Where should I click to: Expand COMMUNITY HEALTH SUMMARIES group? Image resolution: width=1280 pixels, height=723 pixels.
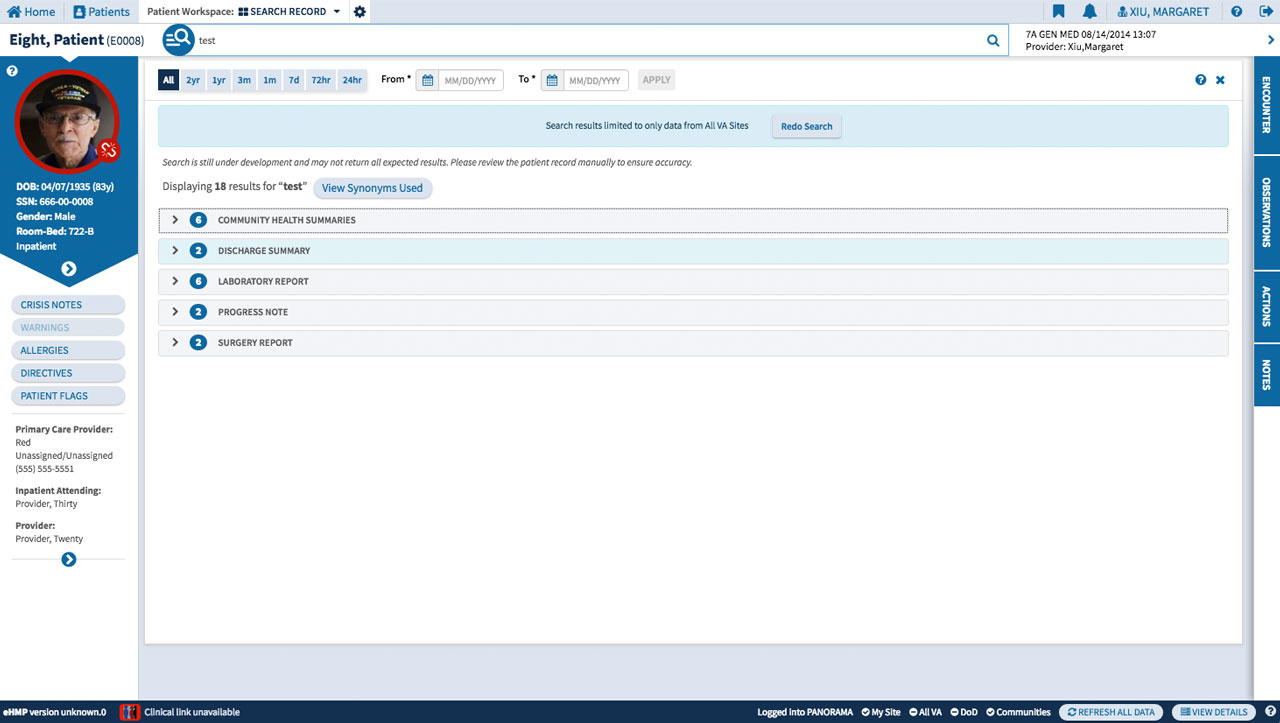pyautogui.click(x=693, y=220)
